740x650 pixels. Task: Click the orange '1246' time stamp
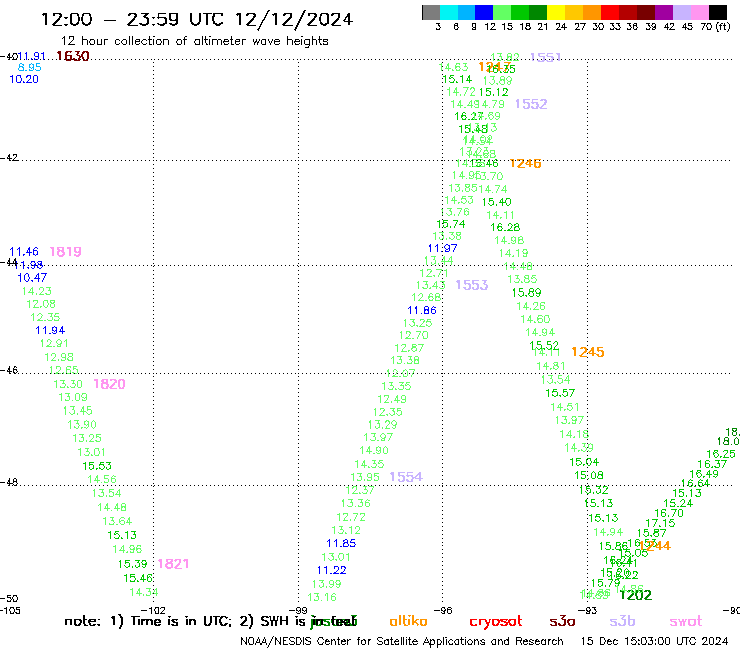525,163
